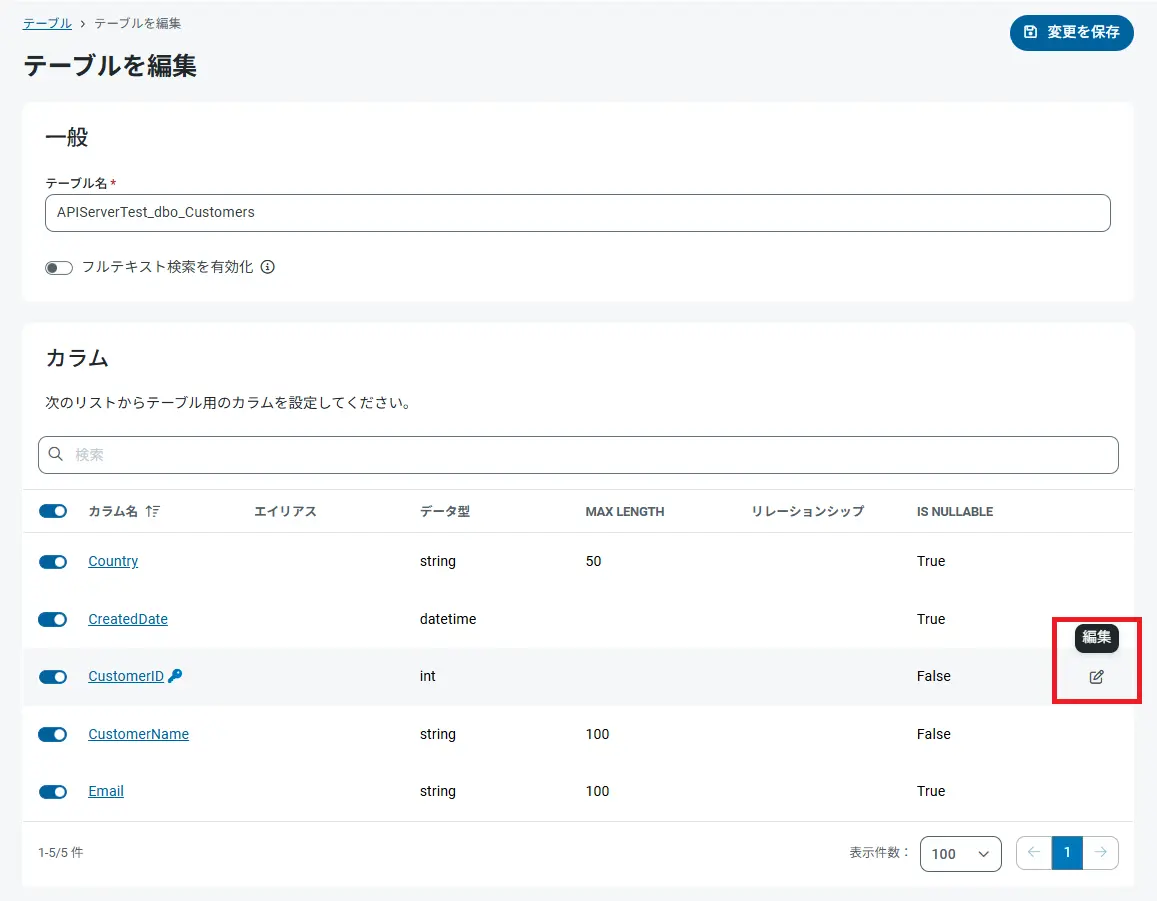
Task: Disable the CustomerName column toggle
Action: point(51,734)
